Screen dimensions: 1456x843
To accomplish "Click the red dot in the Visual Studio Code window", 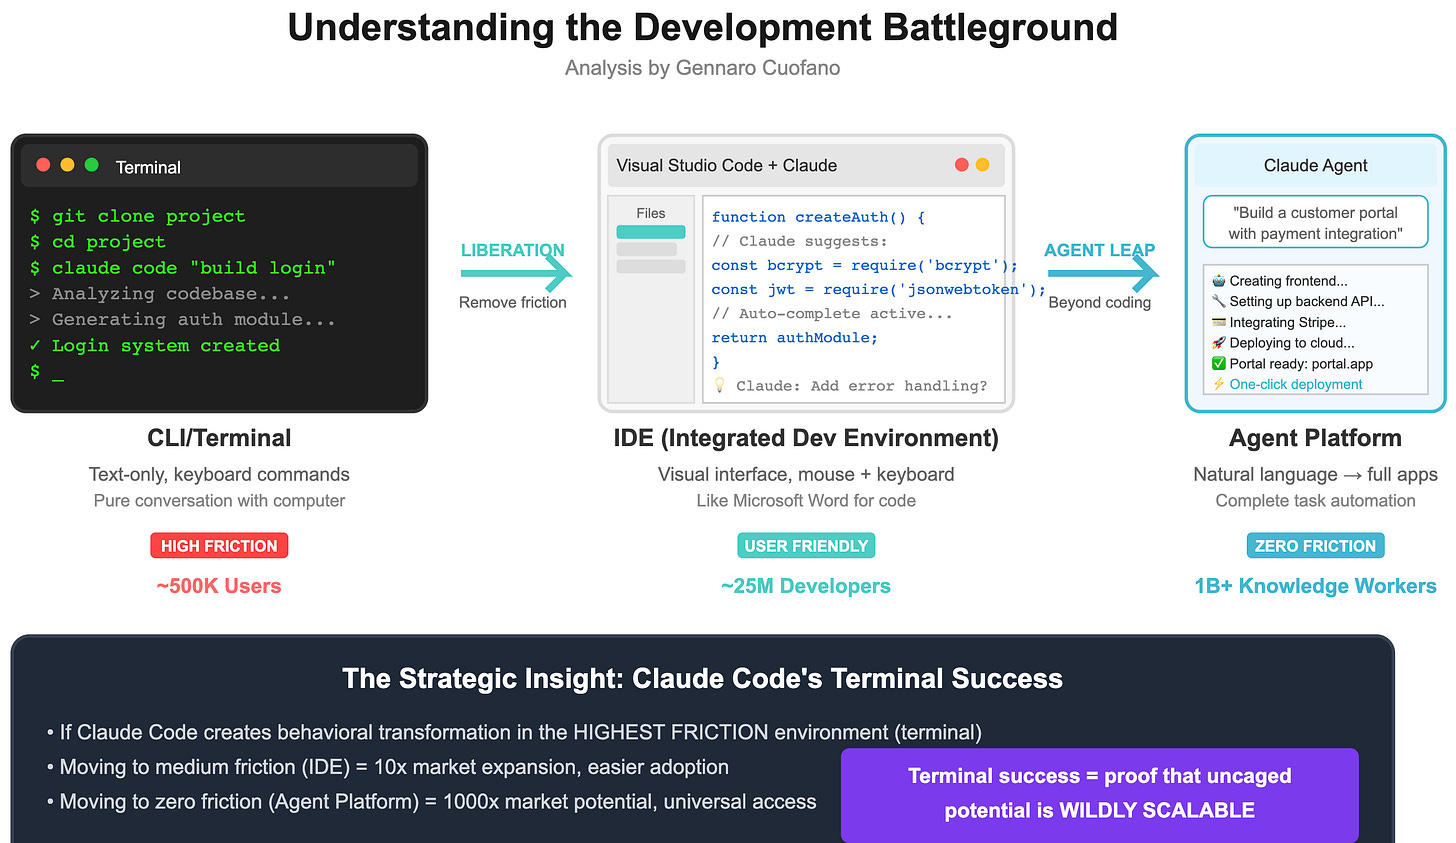I will click(x=962, y=165).
